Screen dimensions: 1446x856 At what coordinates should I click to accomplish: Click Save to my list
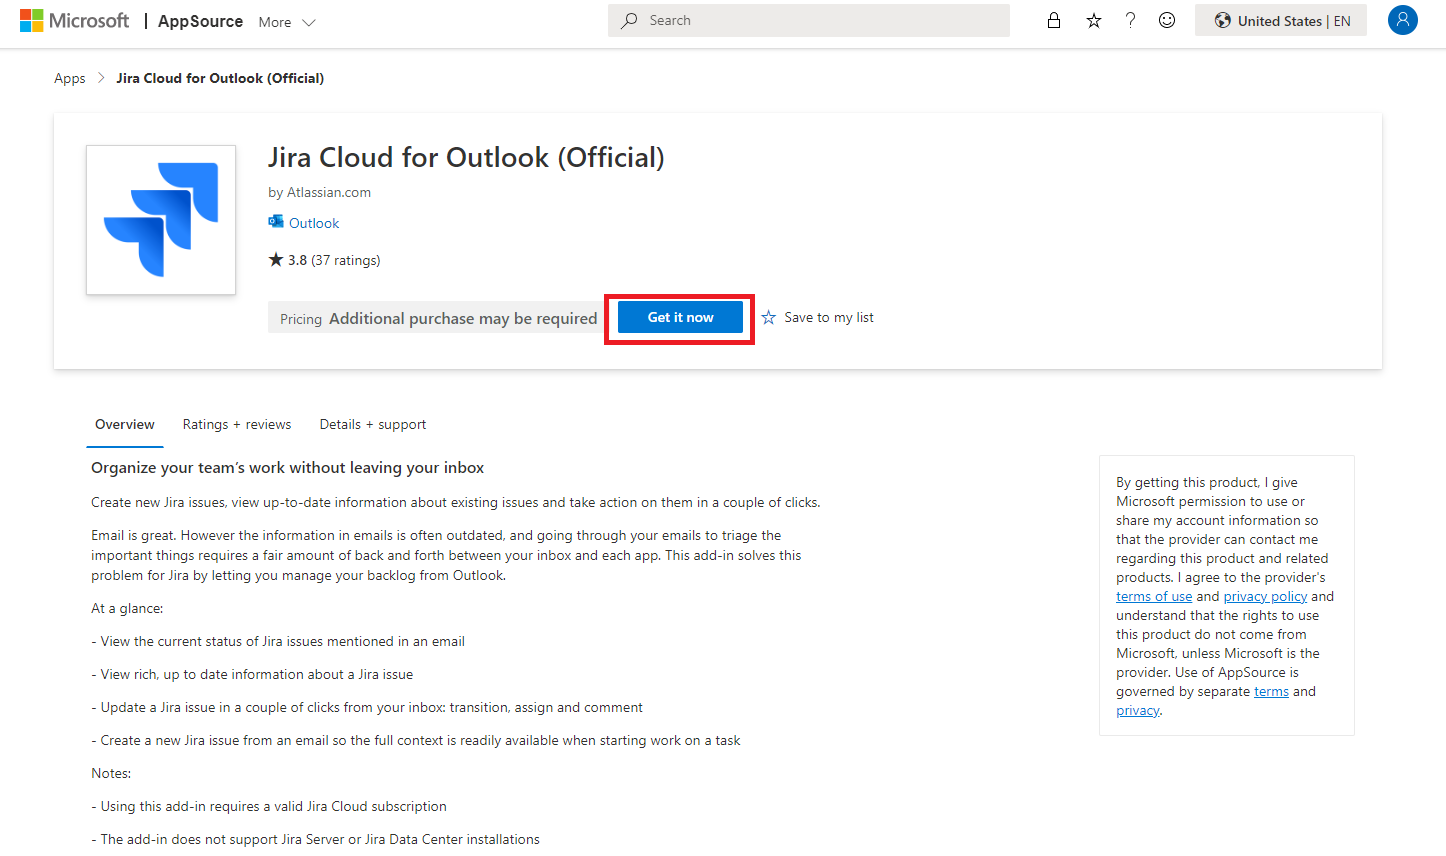[x=829, y=317]
